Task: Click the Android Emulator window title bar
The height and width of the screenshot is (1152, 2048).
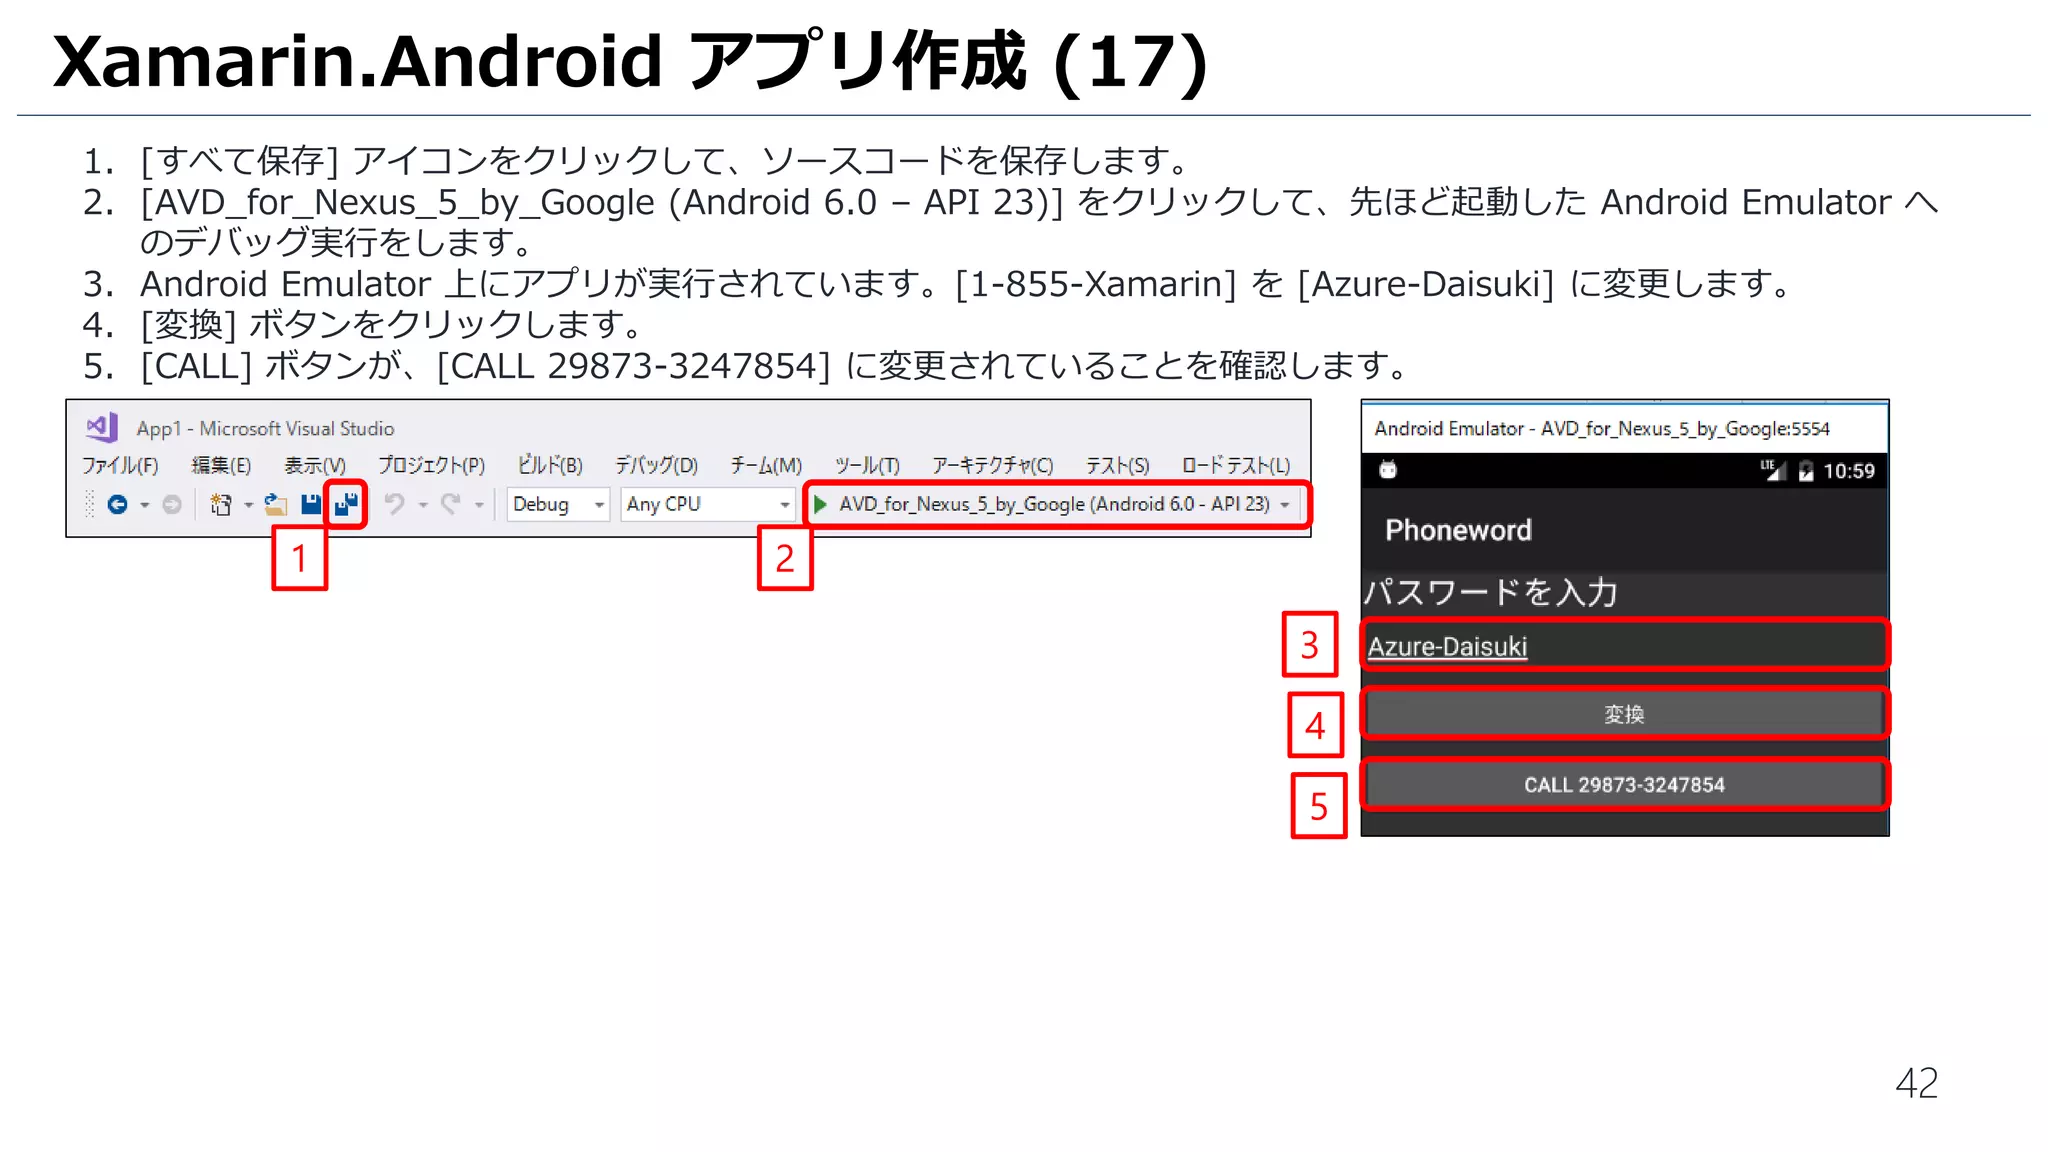Action: tap(1625, 428)
